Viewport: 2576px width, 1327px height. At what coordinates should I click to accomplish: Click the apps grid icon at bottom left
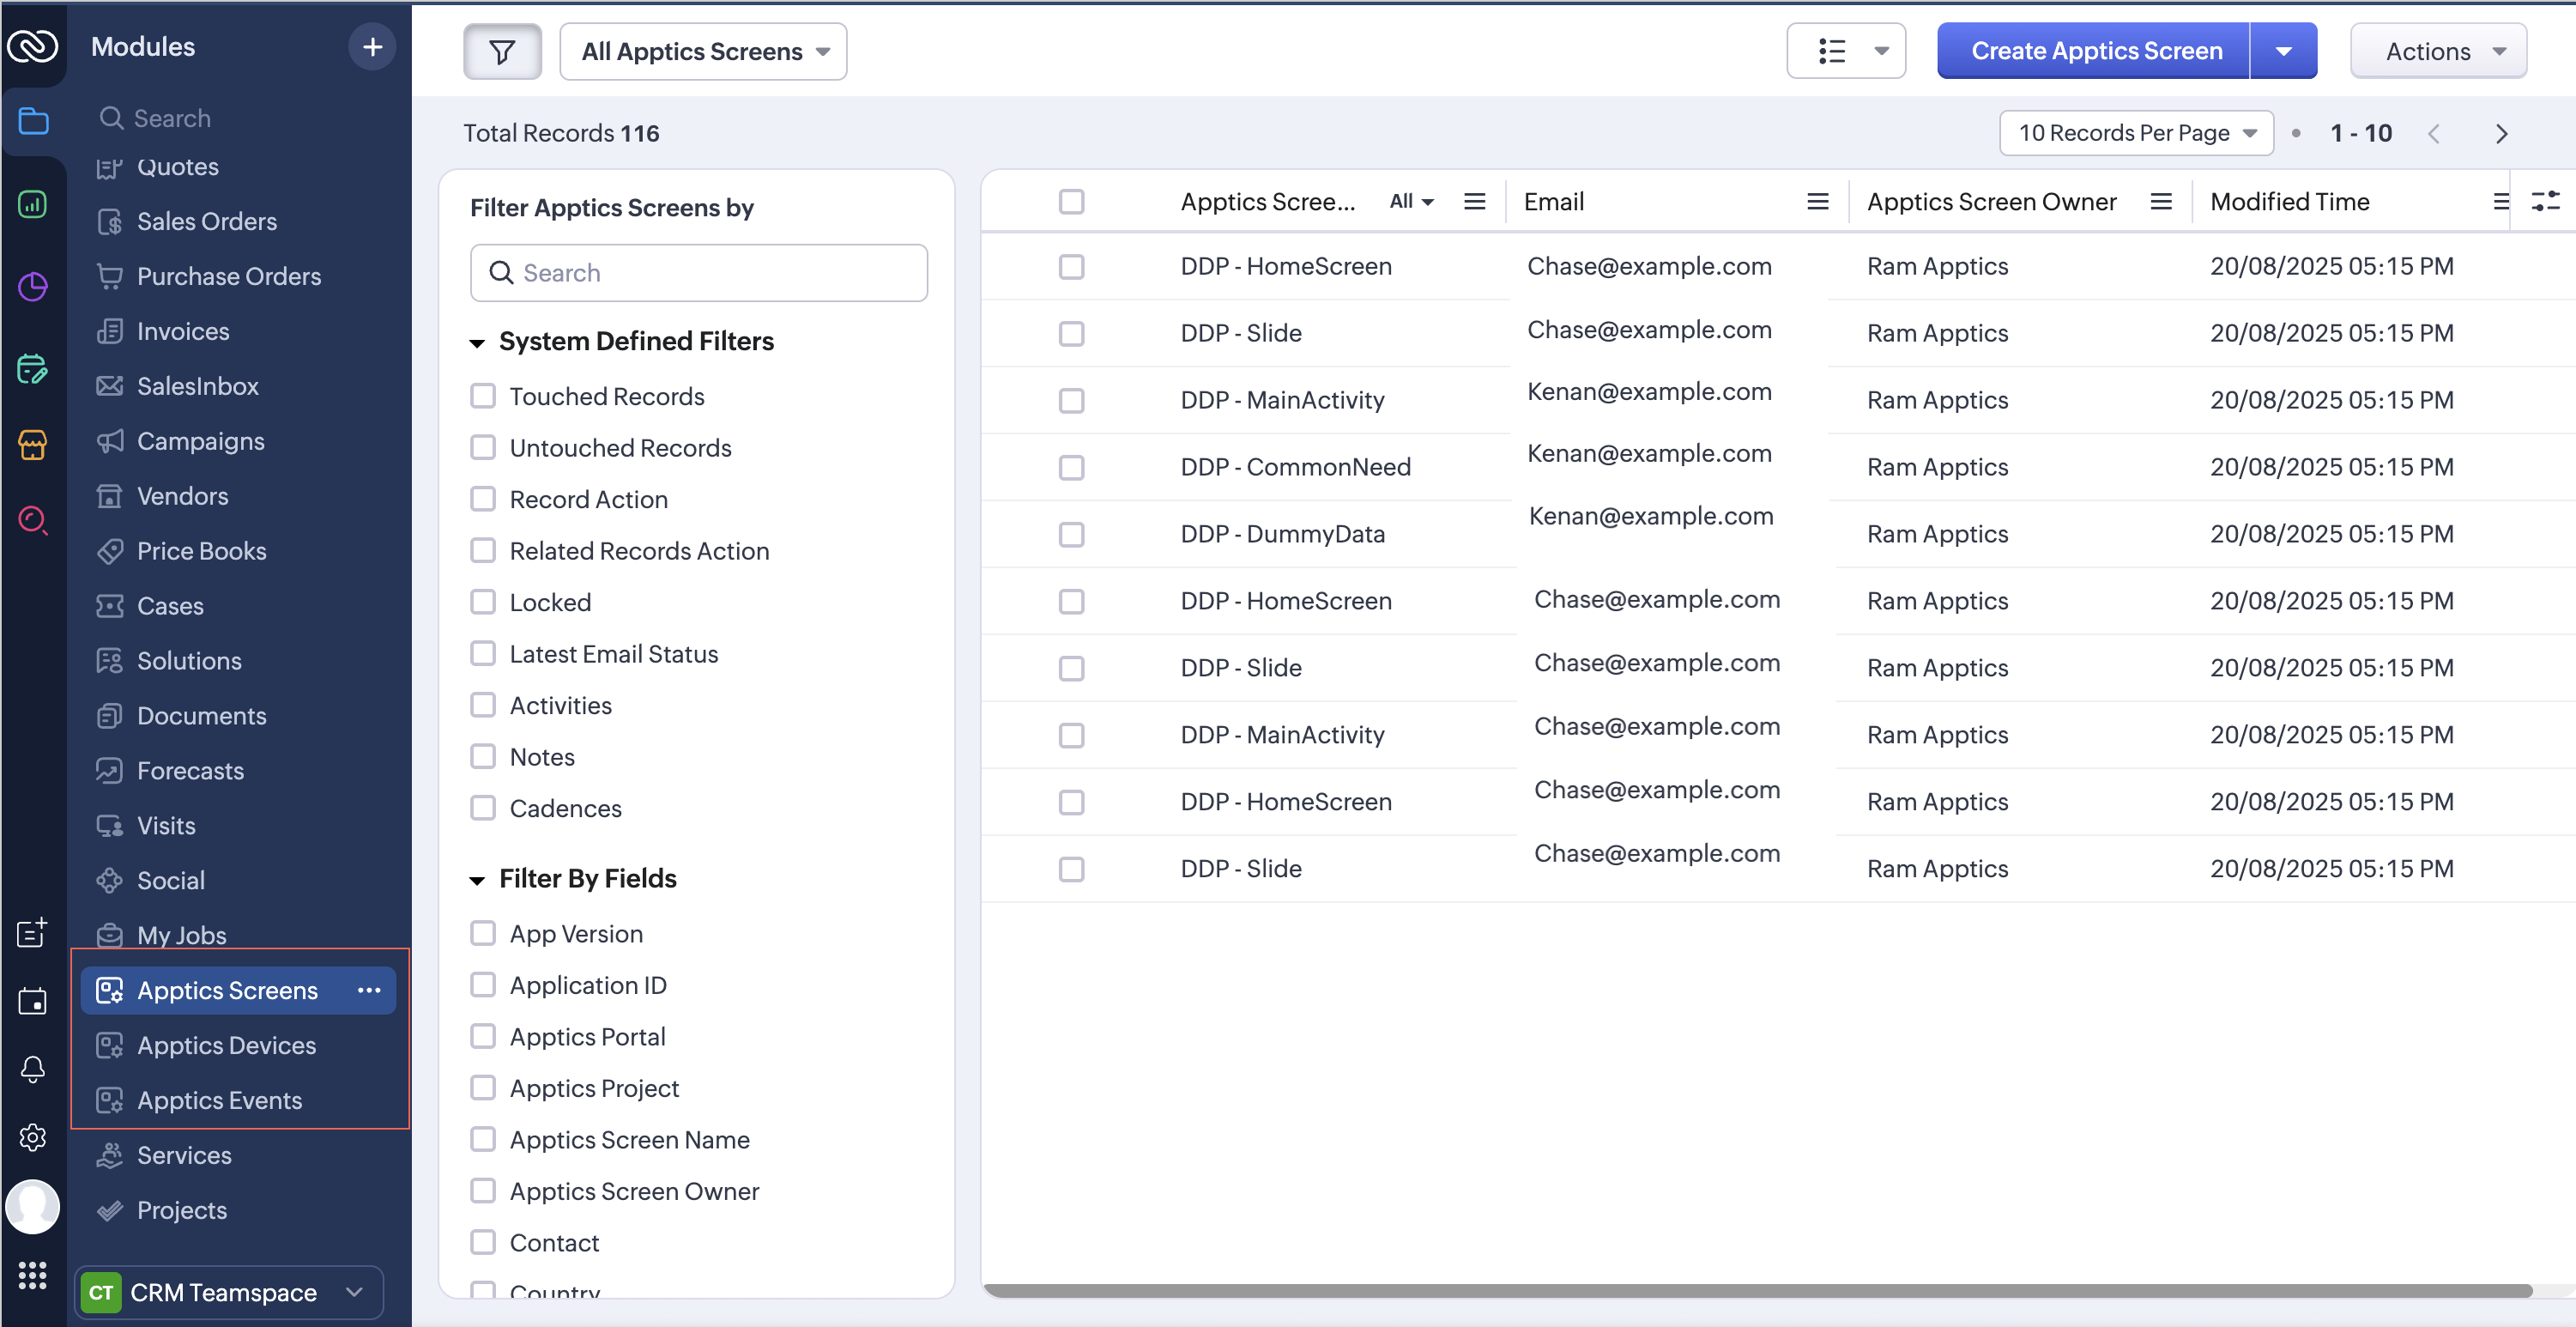coord(32,1275)
